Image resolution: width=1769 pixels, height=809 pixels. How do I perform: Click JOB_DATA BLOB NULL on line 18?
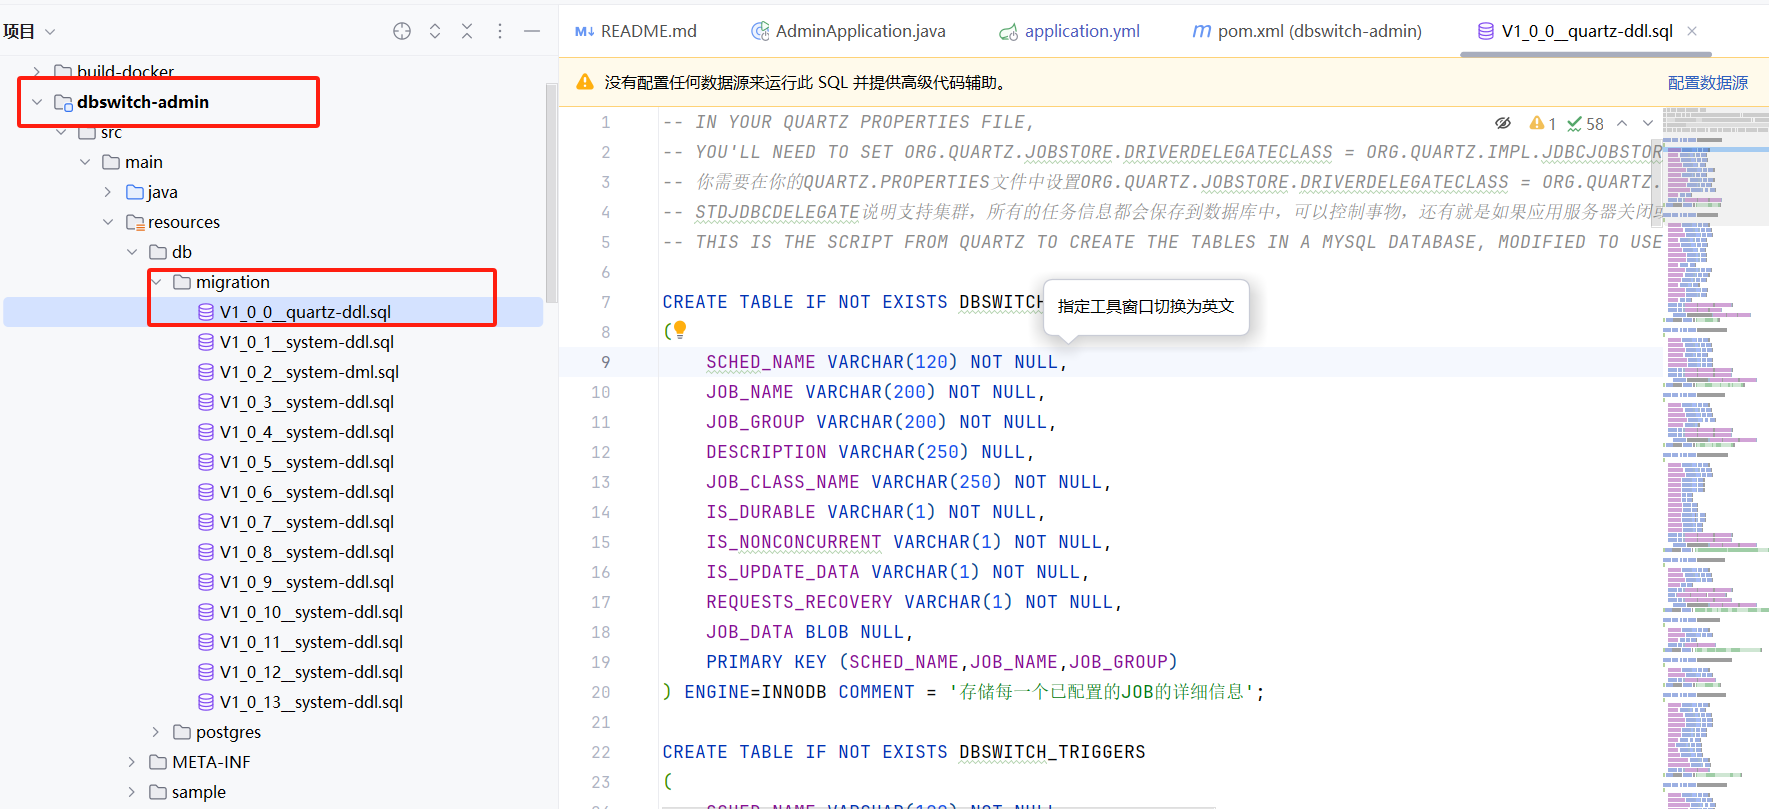[x=809, y=632]
